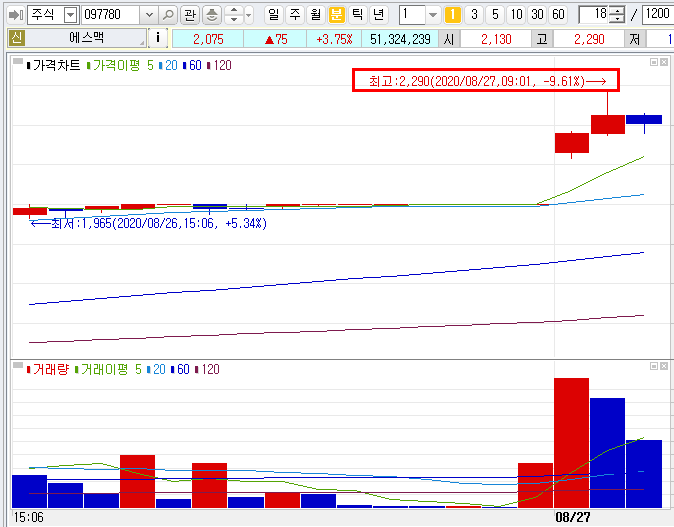674x527 pixels.
Task: Click the volume MA 60 legend entry
Action: coord(180,369)
